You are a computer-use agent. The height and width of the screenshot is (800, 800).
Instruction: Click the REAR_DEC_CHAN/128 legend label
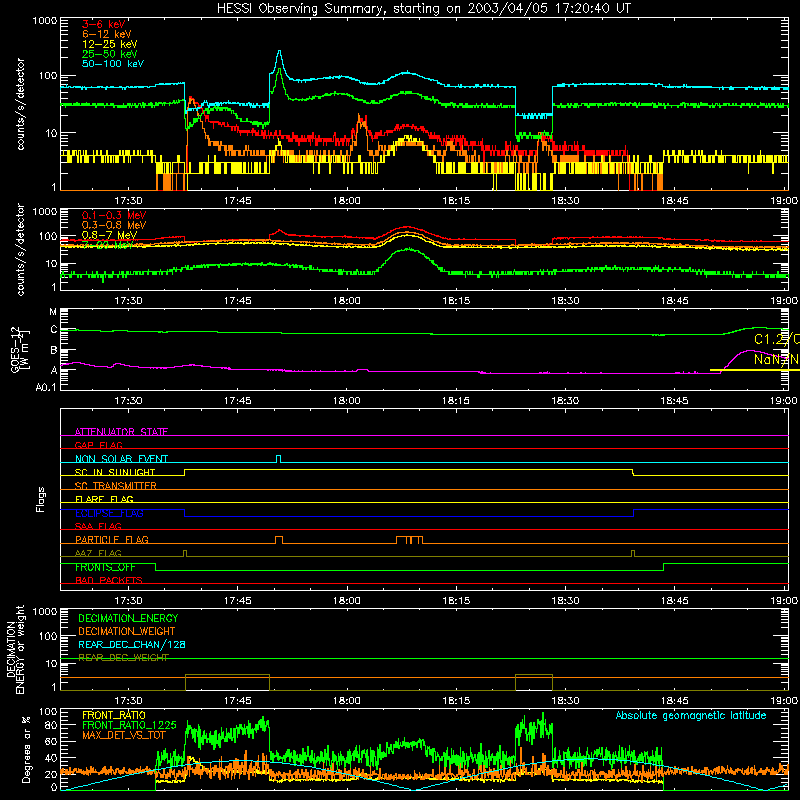(132, 644)
